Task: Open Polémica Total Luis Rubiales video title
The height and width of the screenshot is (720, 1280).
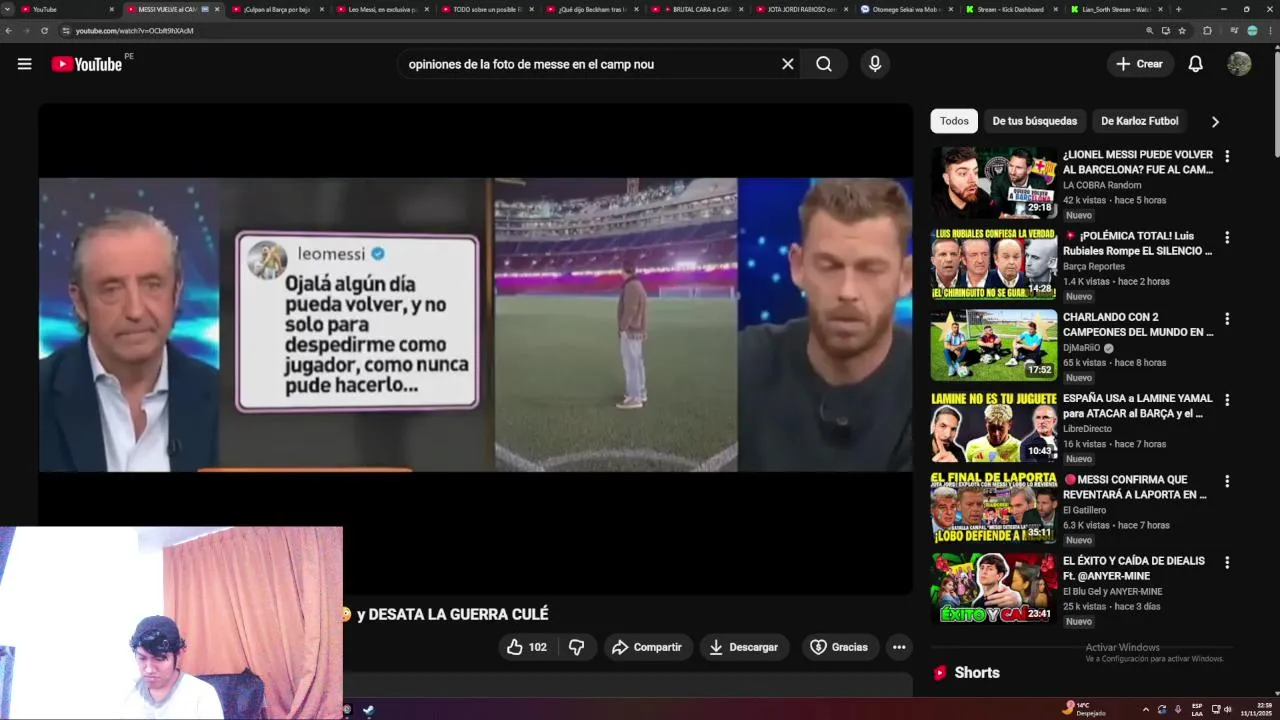Action: [1138, 243]
